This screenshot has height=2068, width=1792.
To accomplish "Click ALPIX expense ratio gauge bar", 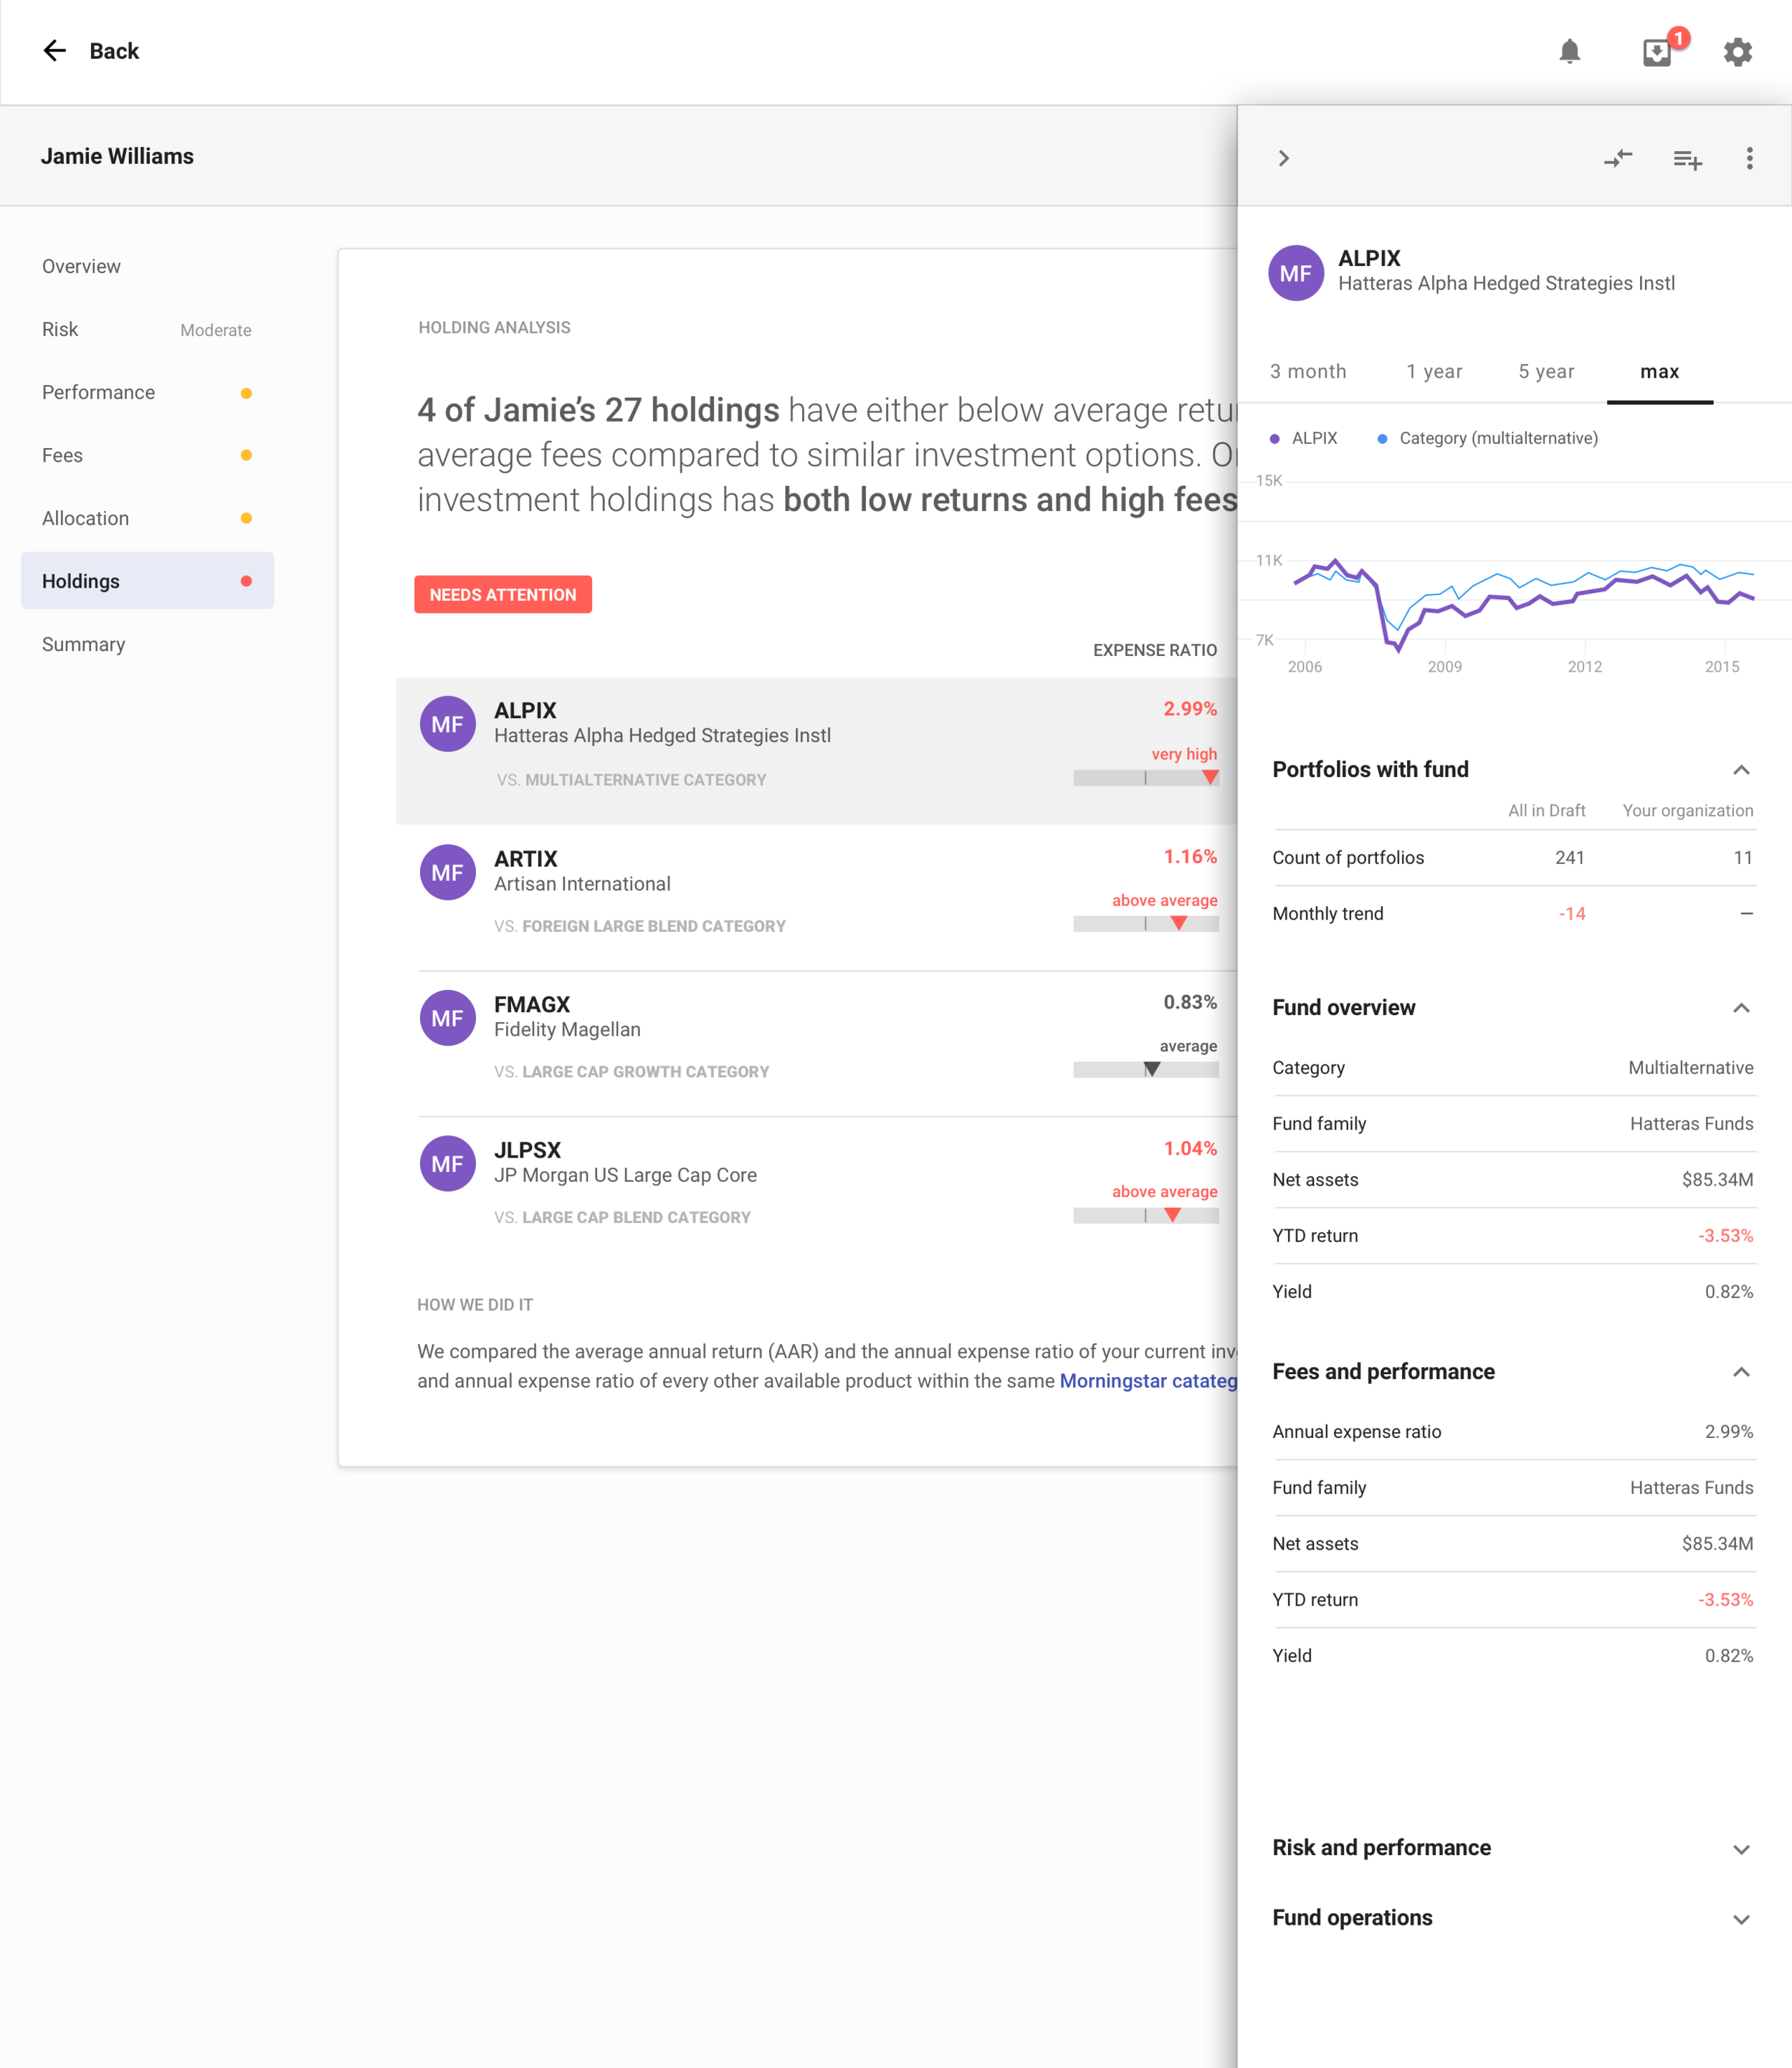I will (1146, 777).
